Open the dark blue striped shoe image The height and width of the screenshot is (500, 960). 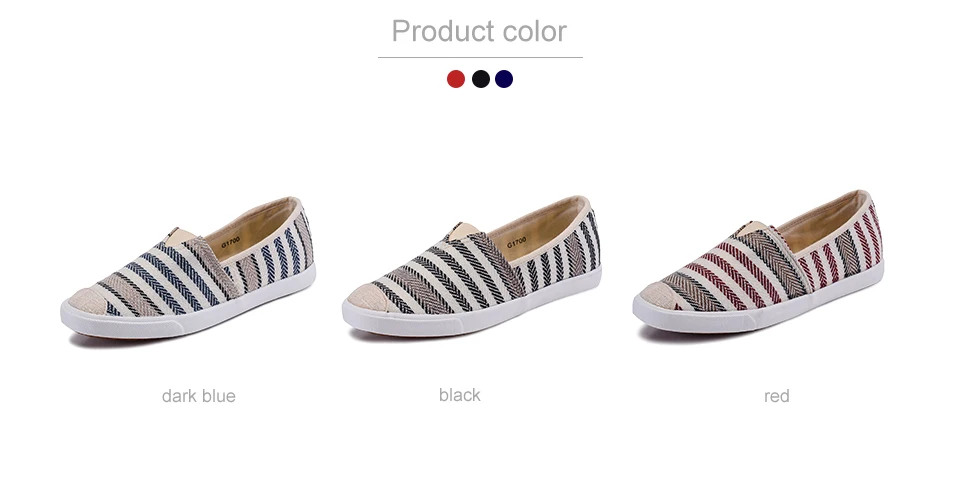pyautogui.click(x=188, y=269)
